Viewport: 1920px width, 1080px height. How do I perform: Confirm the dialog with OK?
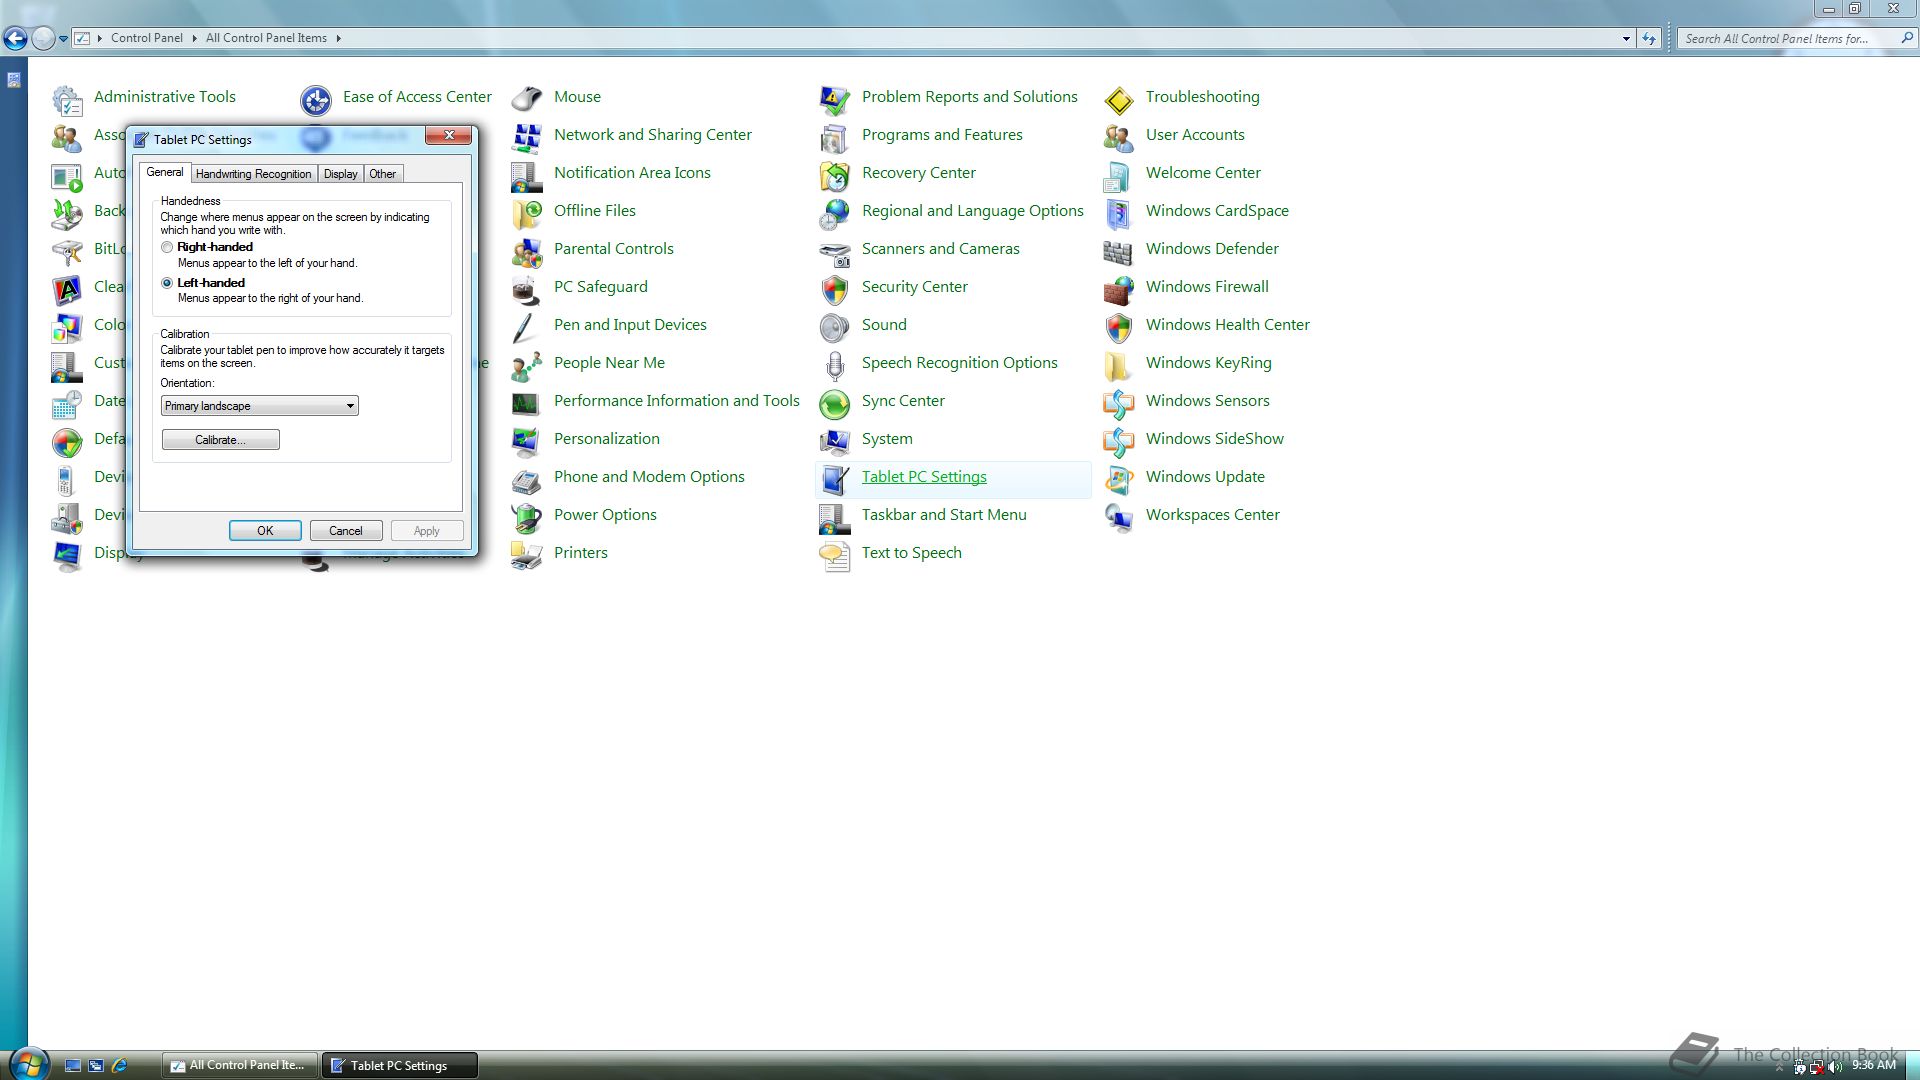tap(265, 531)
